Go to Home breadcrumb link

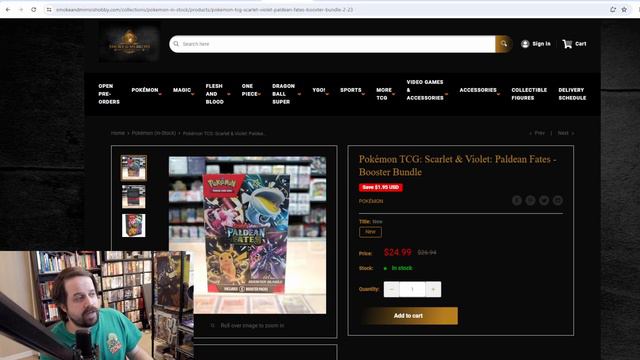click(x=118, y=133)
